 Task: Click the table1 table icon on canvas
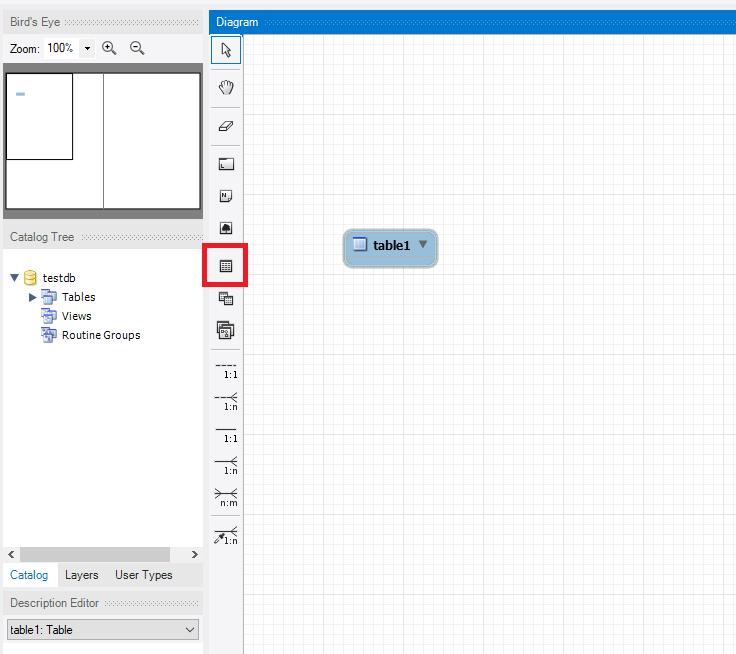pos(360,244)
